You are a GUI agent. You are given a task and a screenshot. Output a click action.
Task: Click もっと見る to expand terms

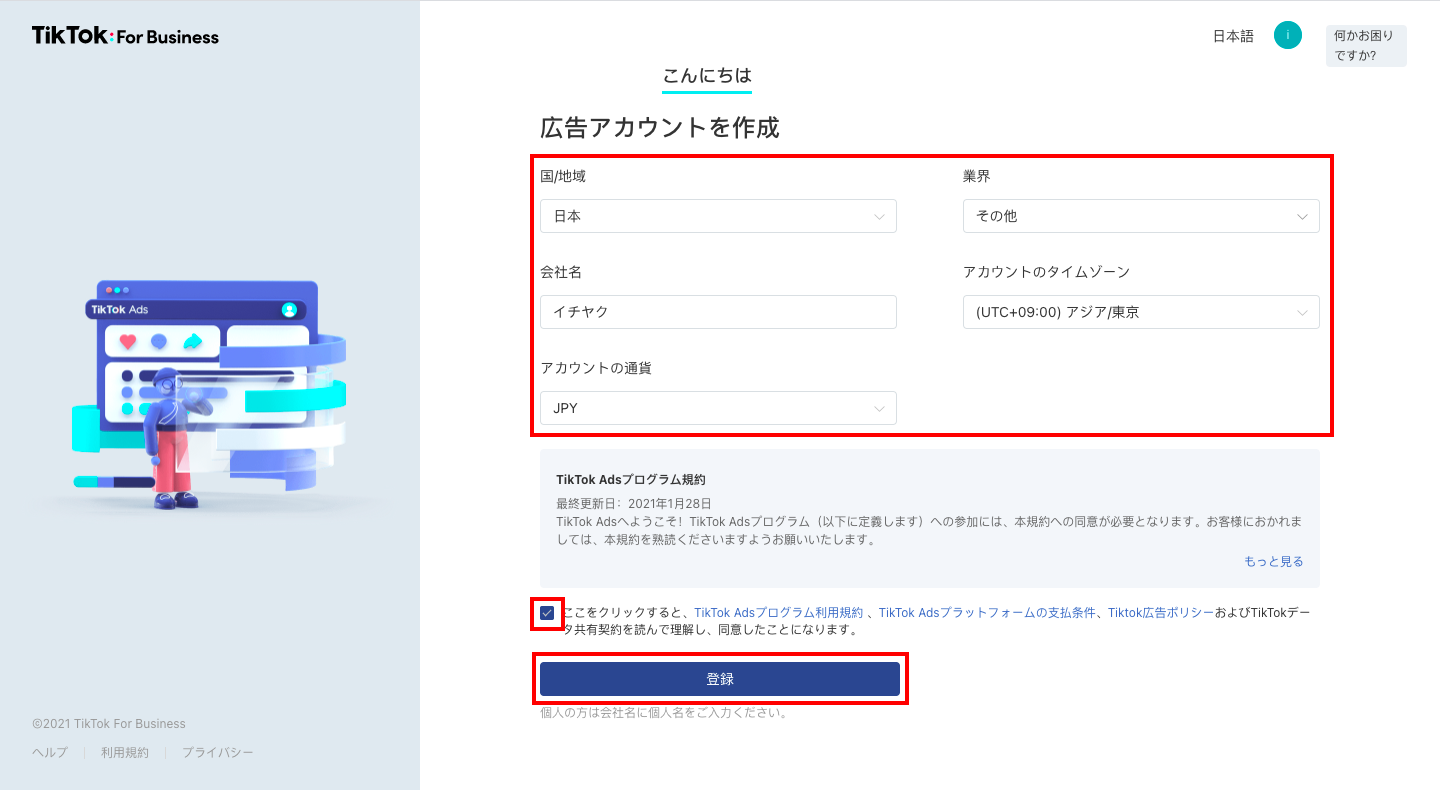pyautogui.click(x=1274, y=562)
